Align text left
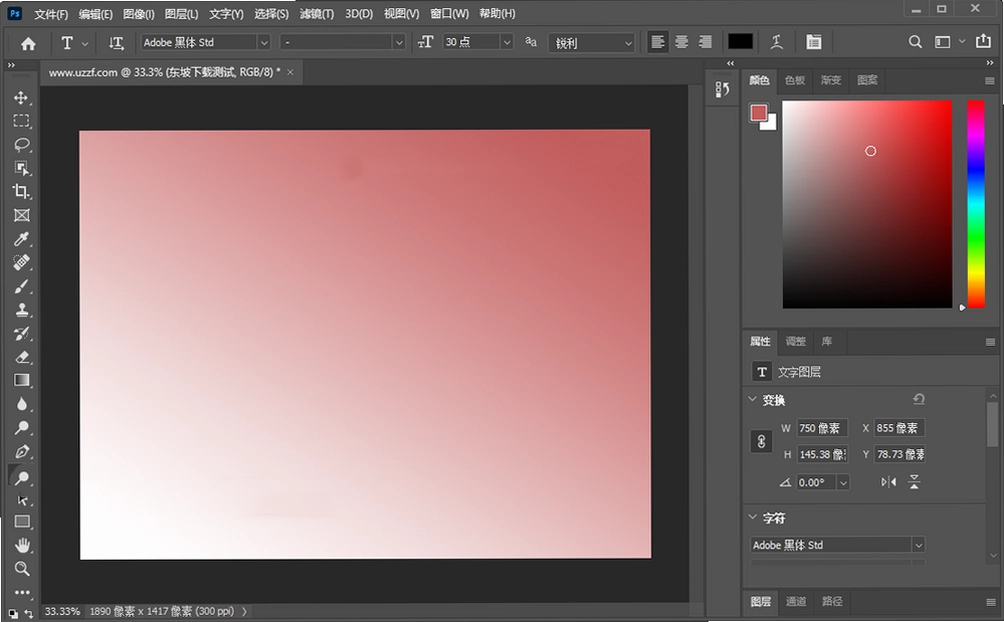The width and height of the screenshot is (1004, 622). pyautogui.click(x=658, y=42)
